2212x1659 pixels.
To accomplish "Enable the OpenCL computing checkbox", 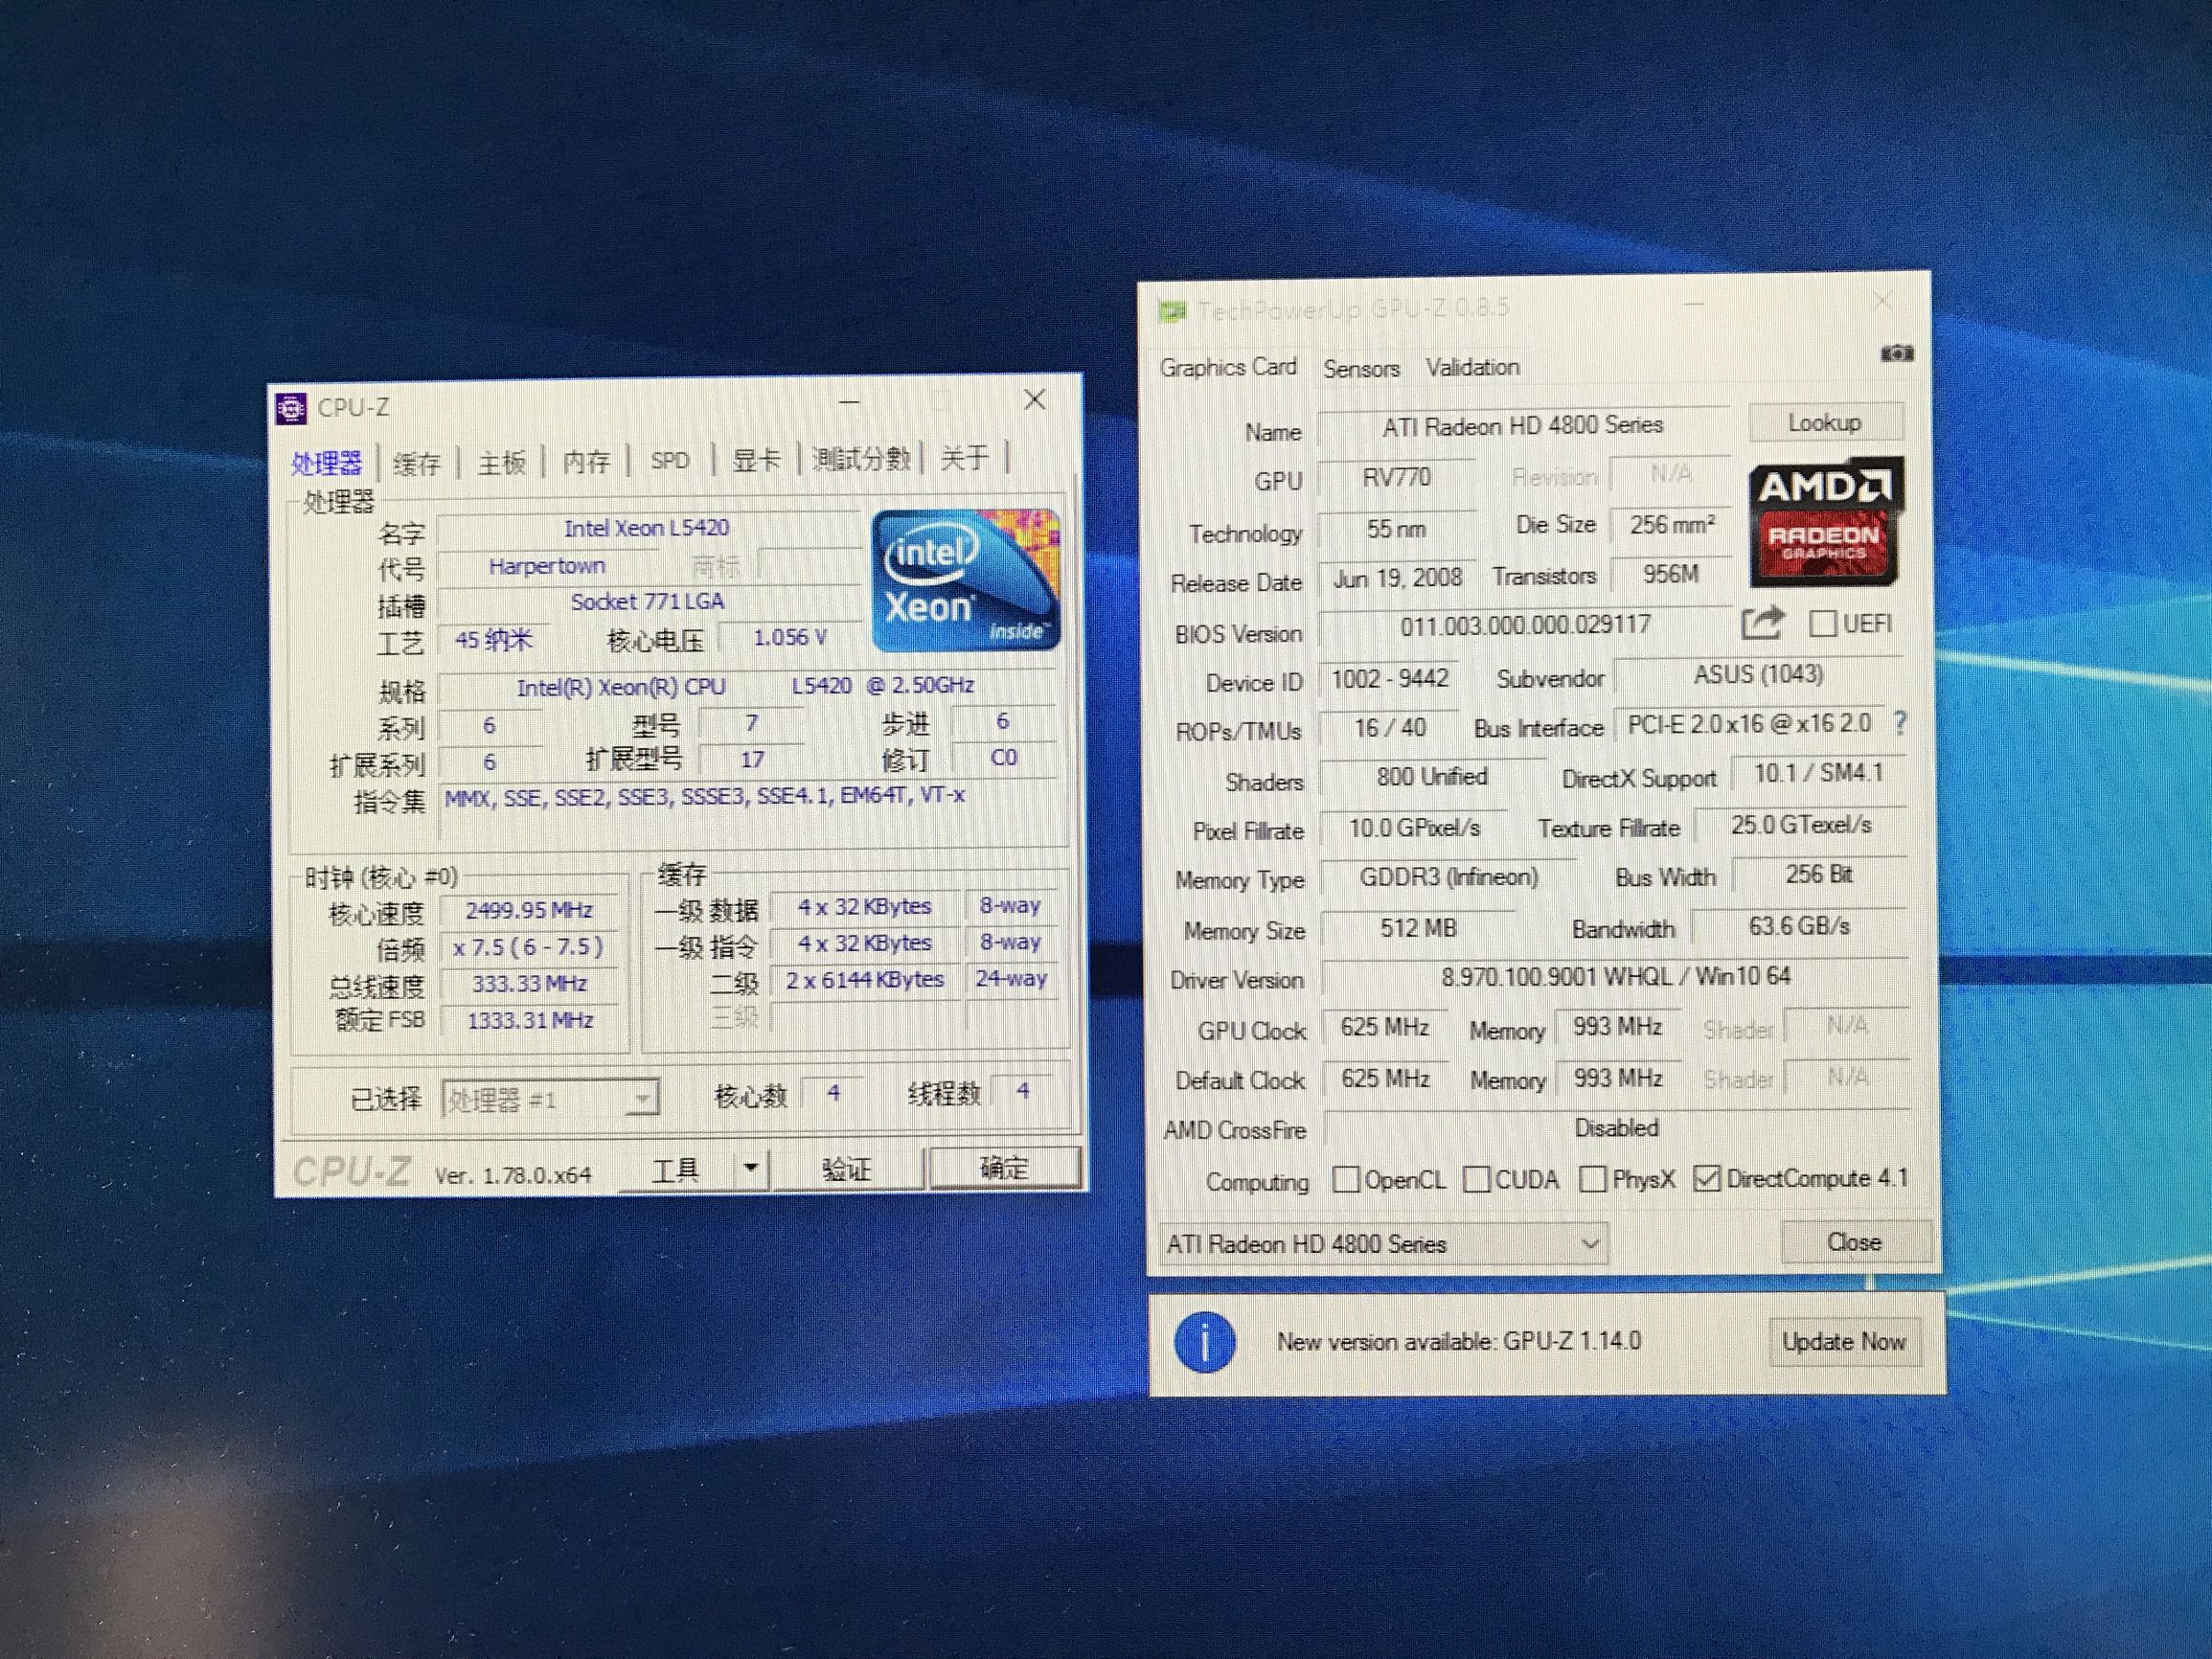I will tap(1348, 1179).
